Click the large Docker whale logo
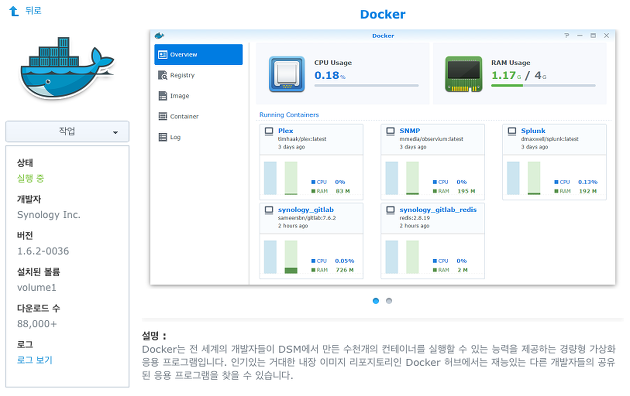Screen dimensions: 630x396 click(67, 68)
